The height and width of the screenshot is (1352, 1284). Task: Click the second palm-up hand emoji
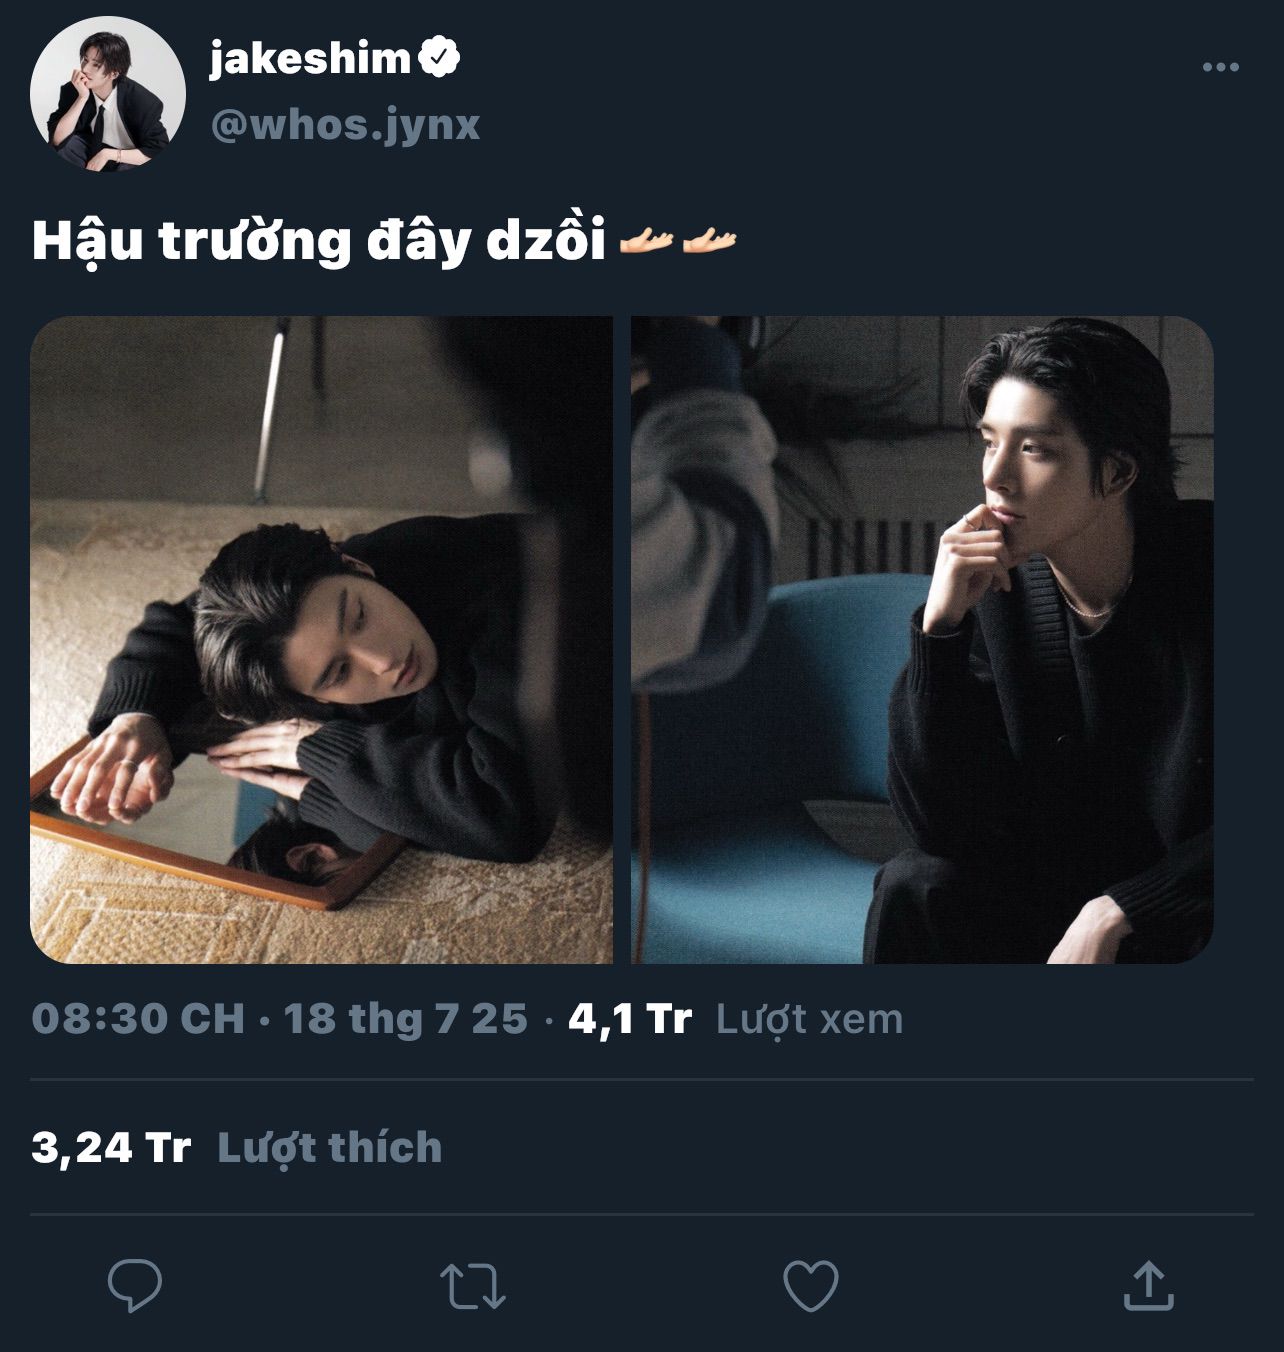[709, 241]
